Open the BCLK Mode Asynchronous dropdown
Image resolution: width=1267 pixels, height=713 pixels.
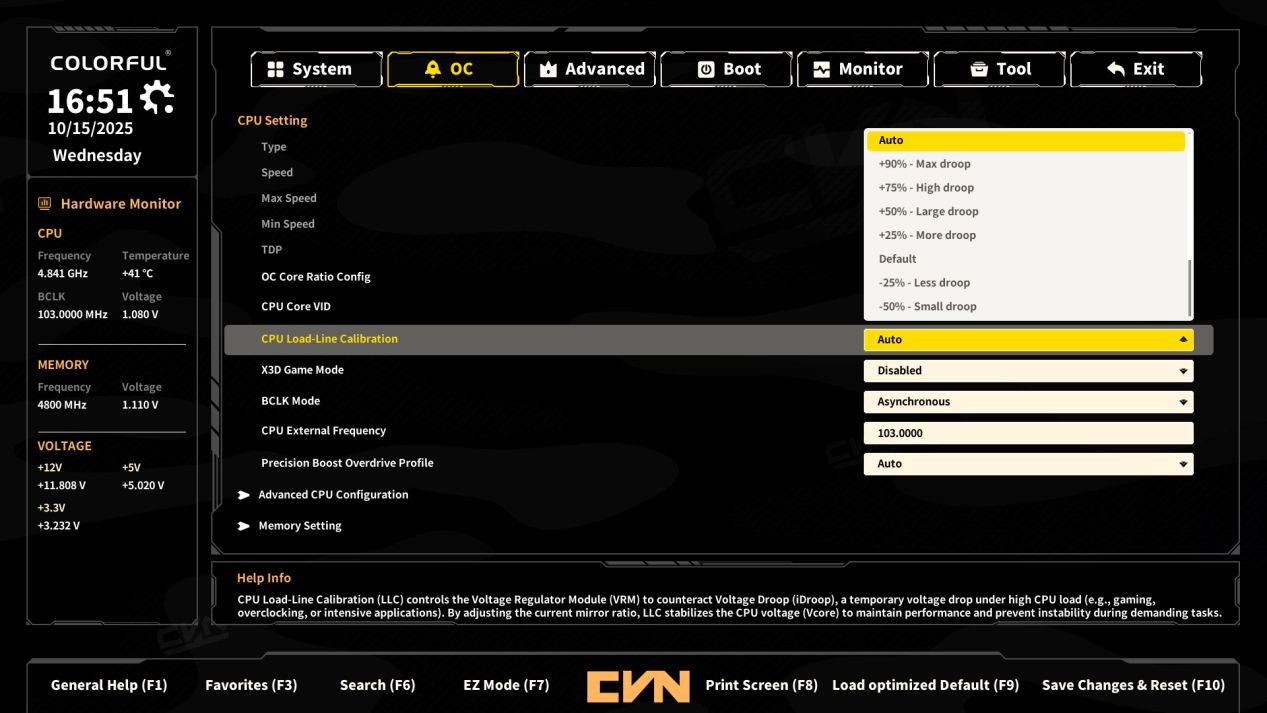point(1028,402)
